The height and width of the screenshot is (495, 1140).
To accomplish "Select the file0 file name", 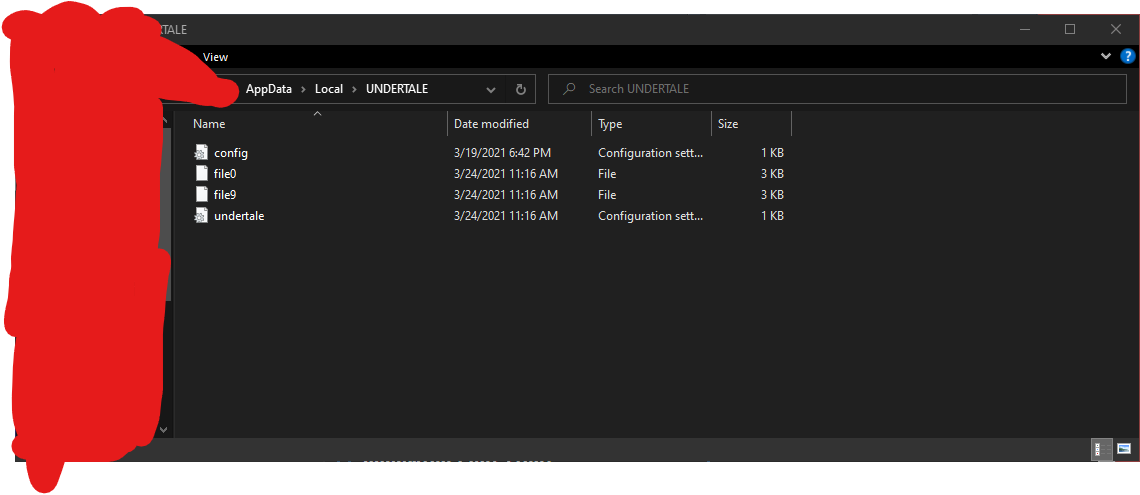I will (x=225, y=174).
